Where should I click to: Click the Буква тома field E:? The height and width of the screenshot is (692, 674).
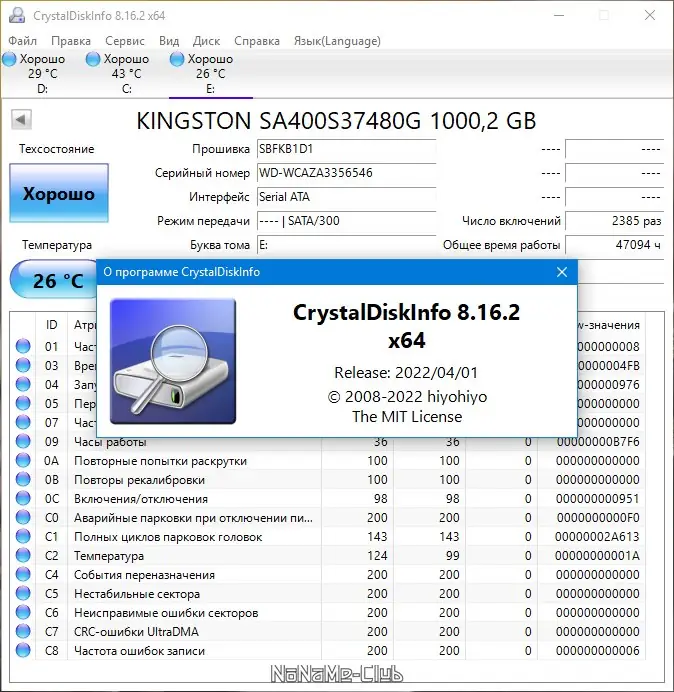click(x=346, y=244)
